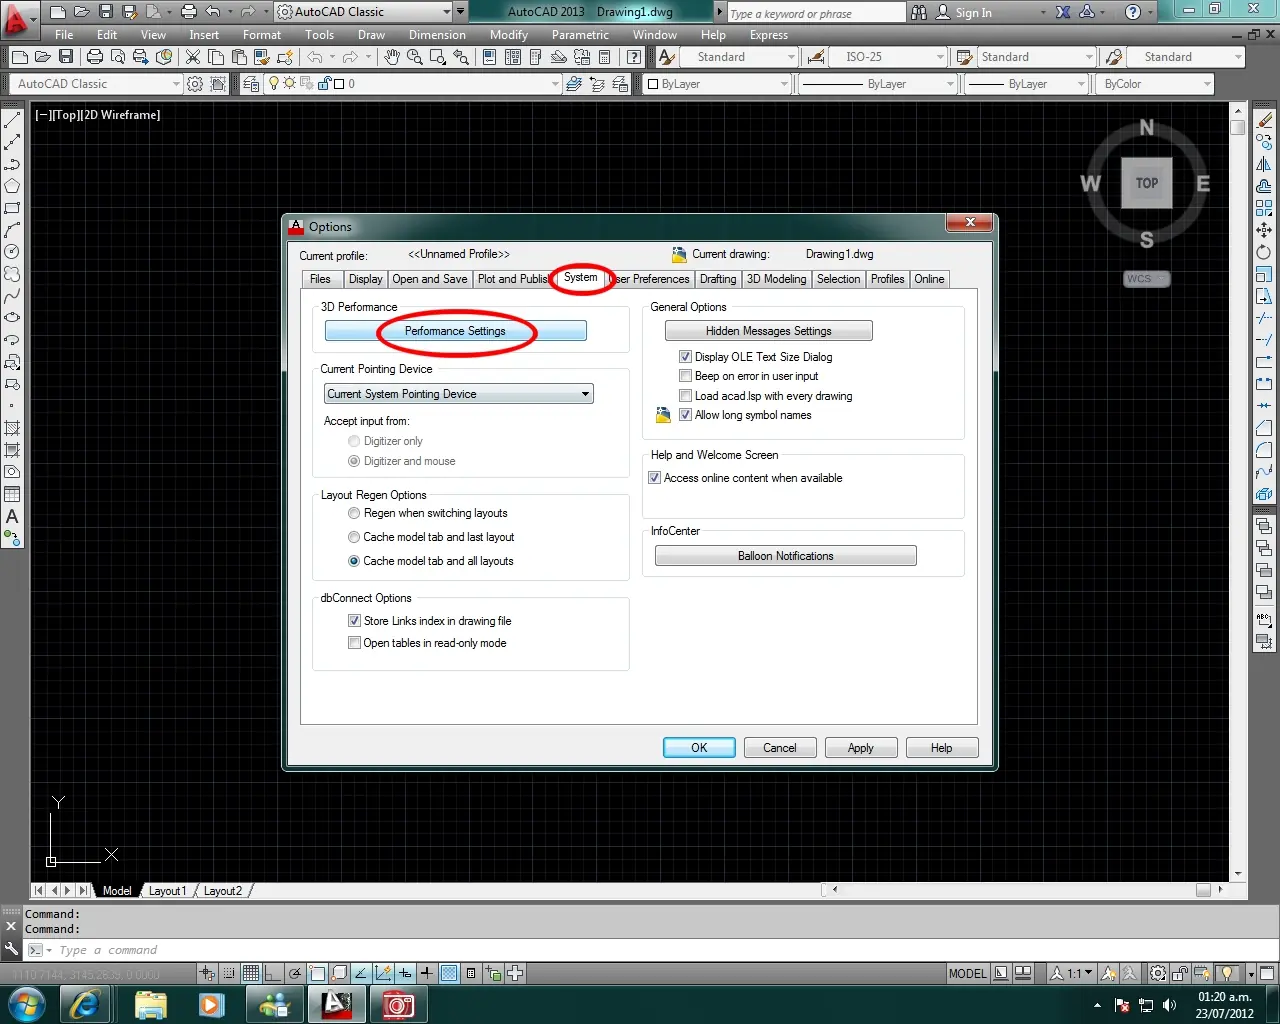Open the Express menu
The height and width of the screenshot is (1024, 1280).
point(769,35)
